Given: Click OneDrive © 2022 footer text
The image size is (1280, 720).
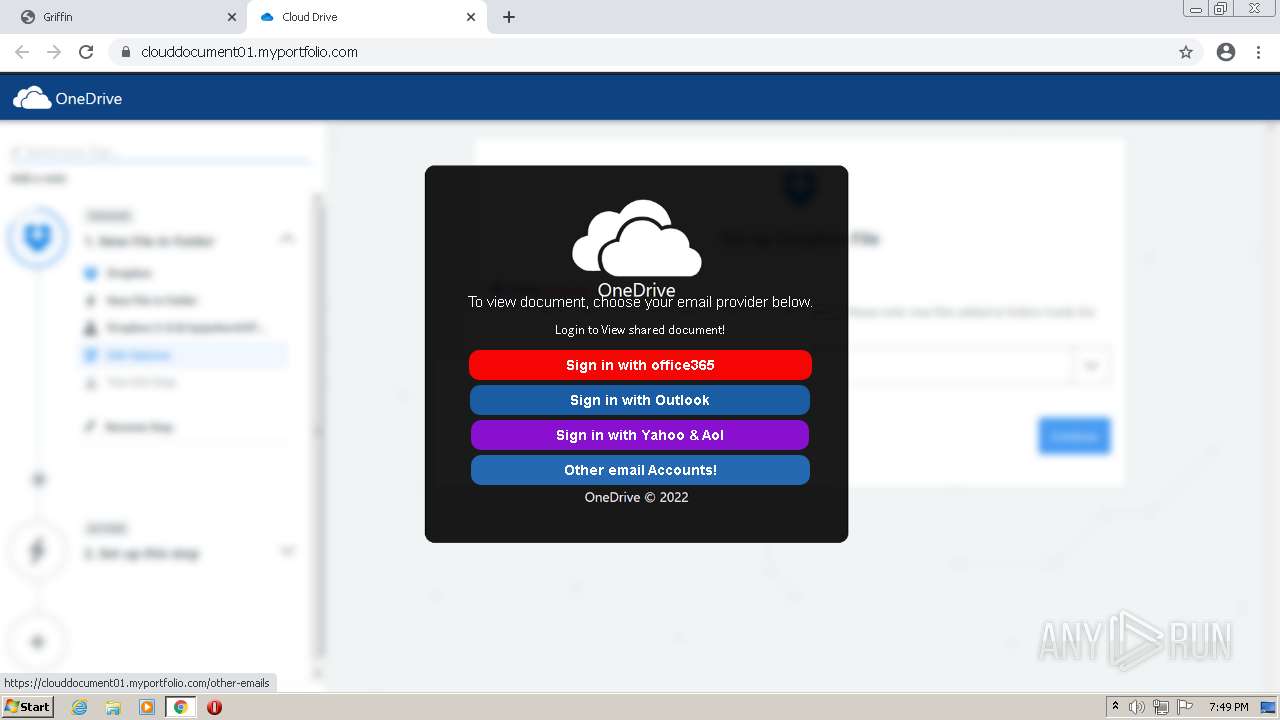Looking at the screenshot, I should 637,497.
